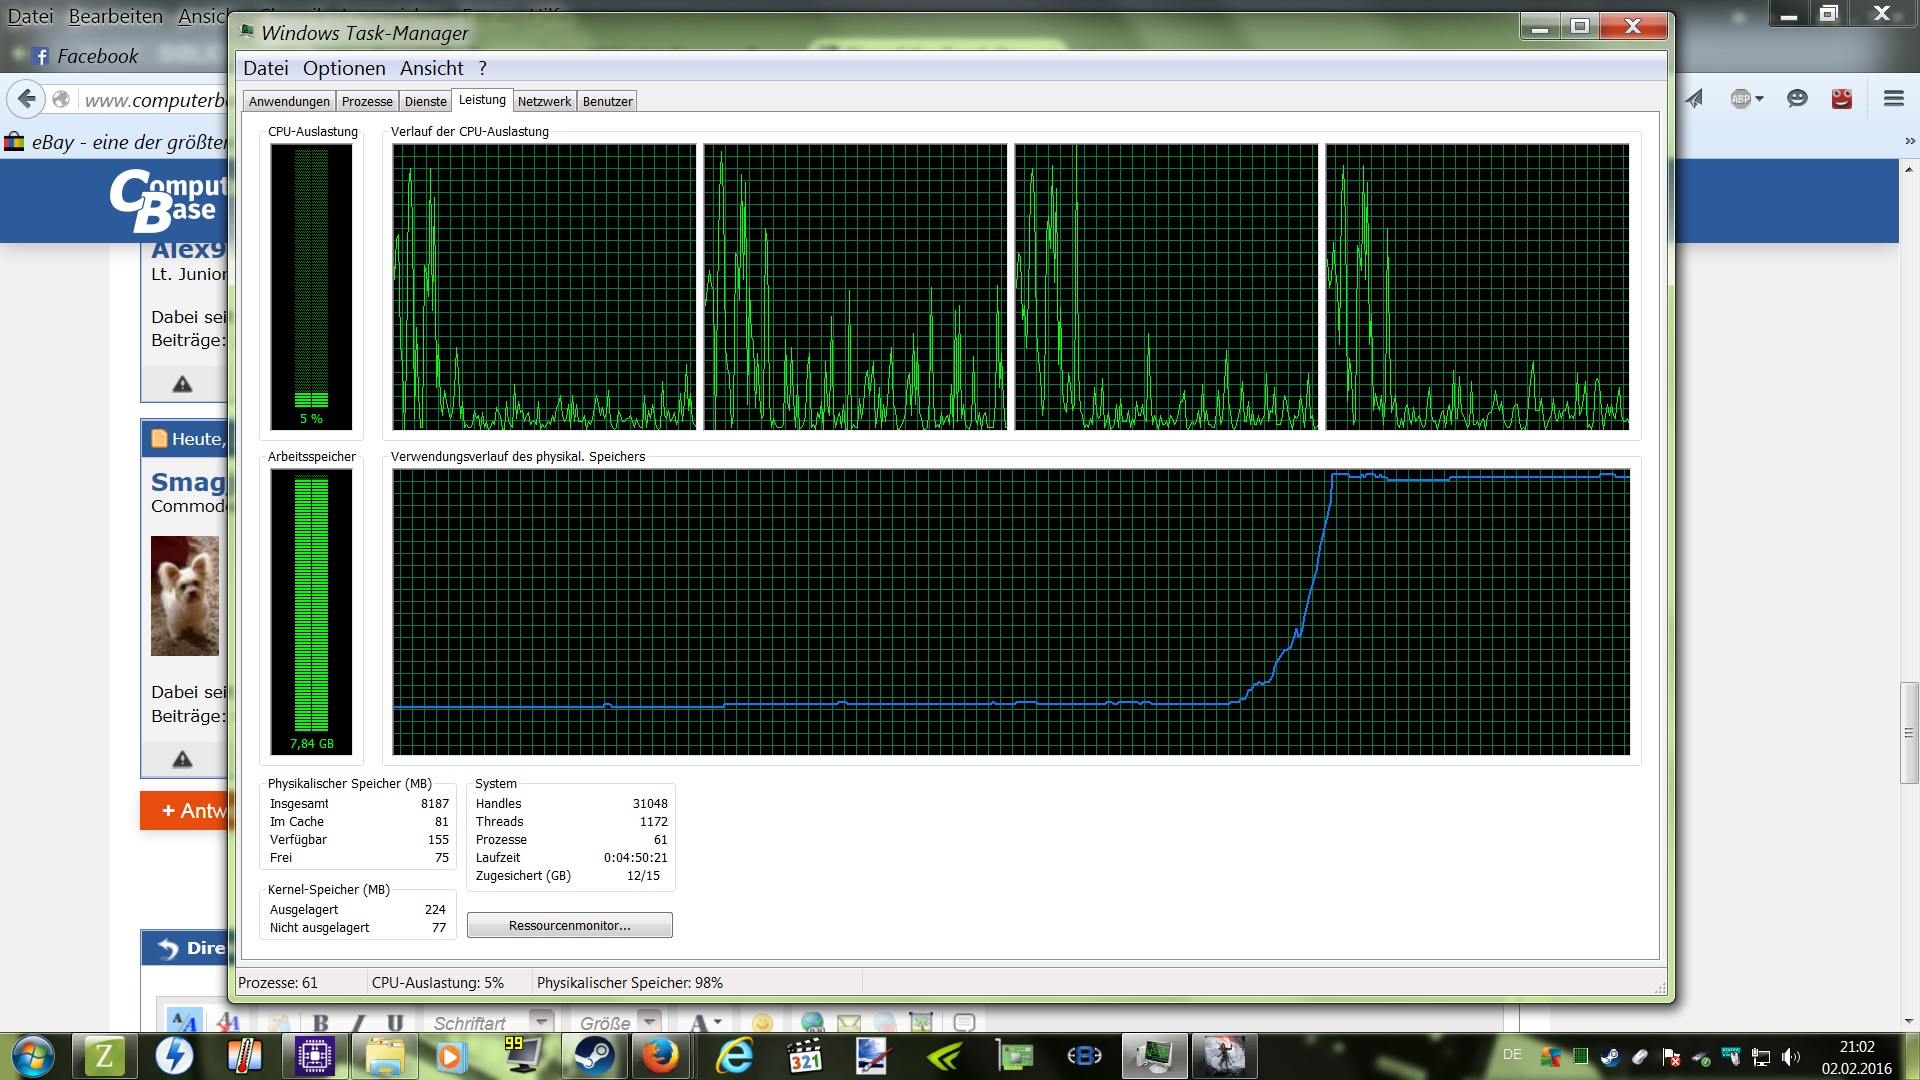Open the Optionen menu
This screenshot has height=1080, width=1920.
pyautogui.click(x=344, y=68)
